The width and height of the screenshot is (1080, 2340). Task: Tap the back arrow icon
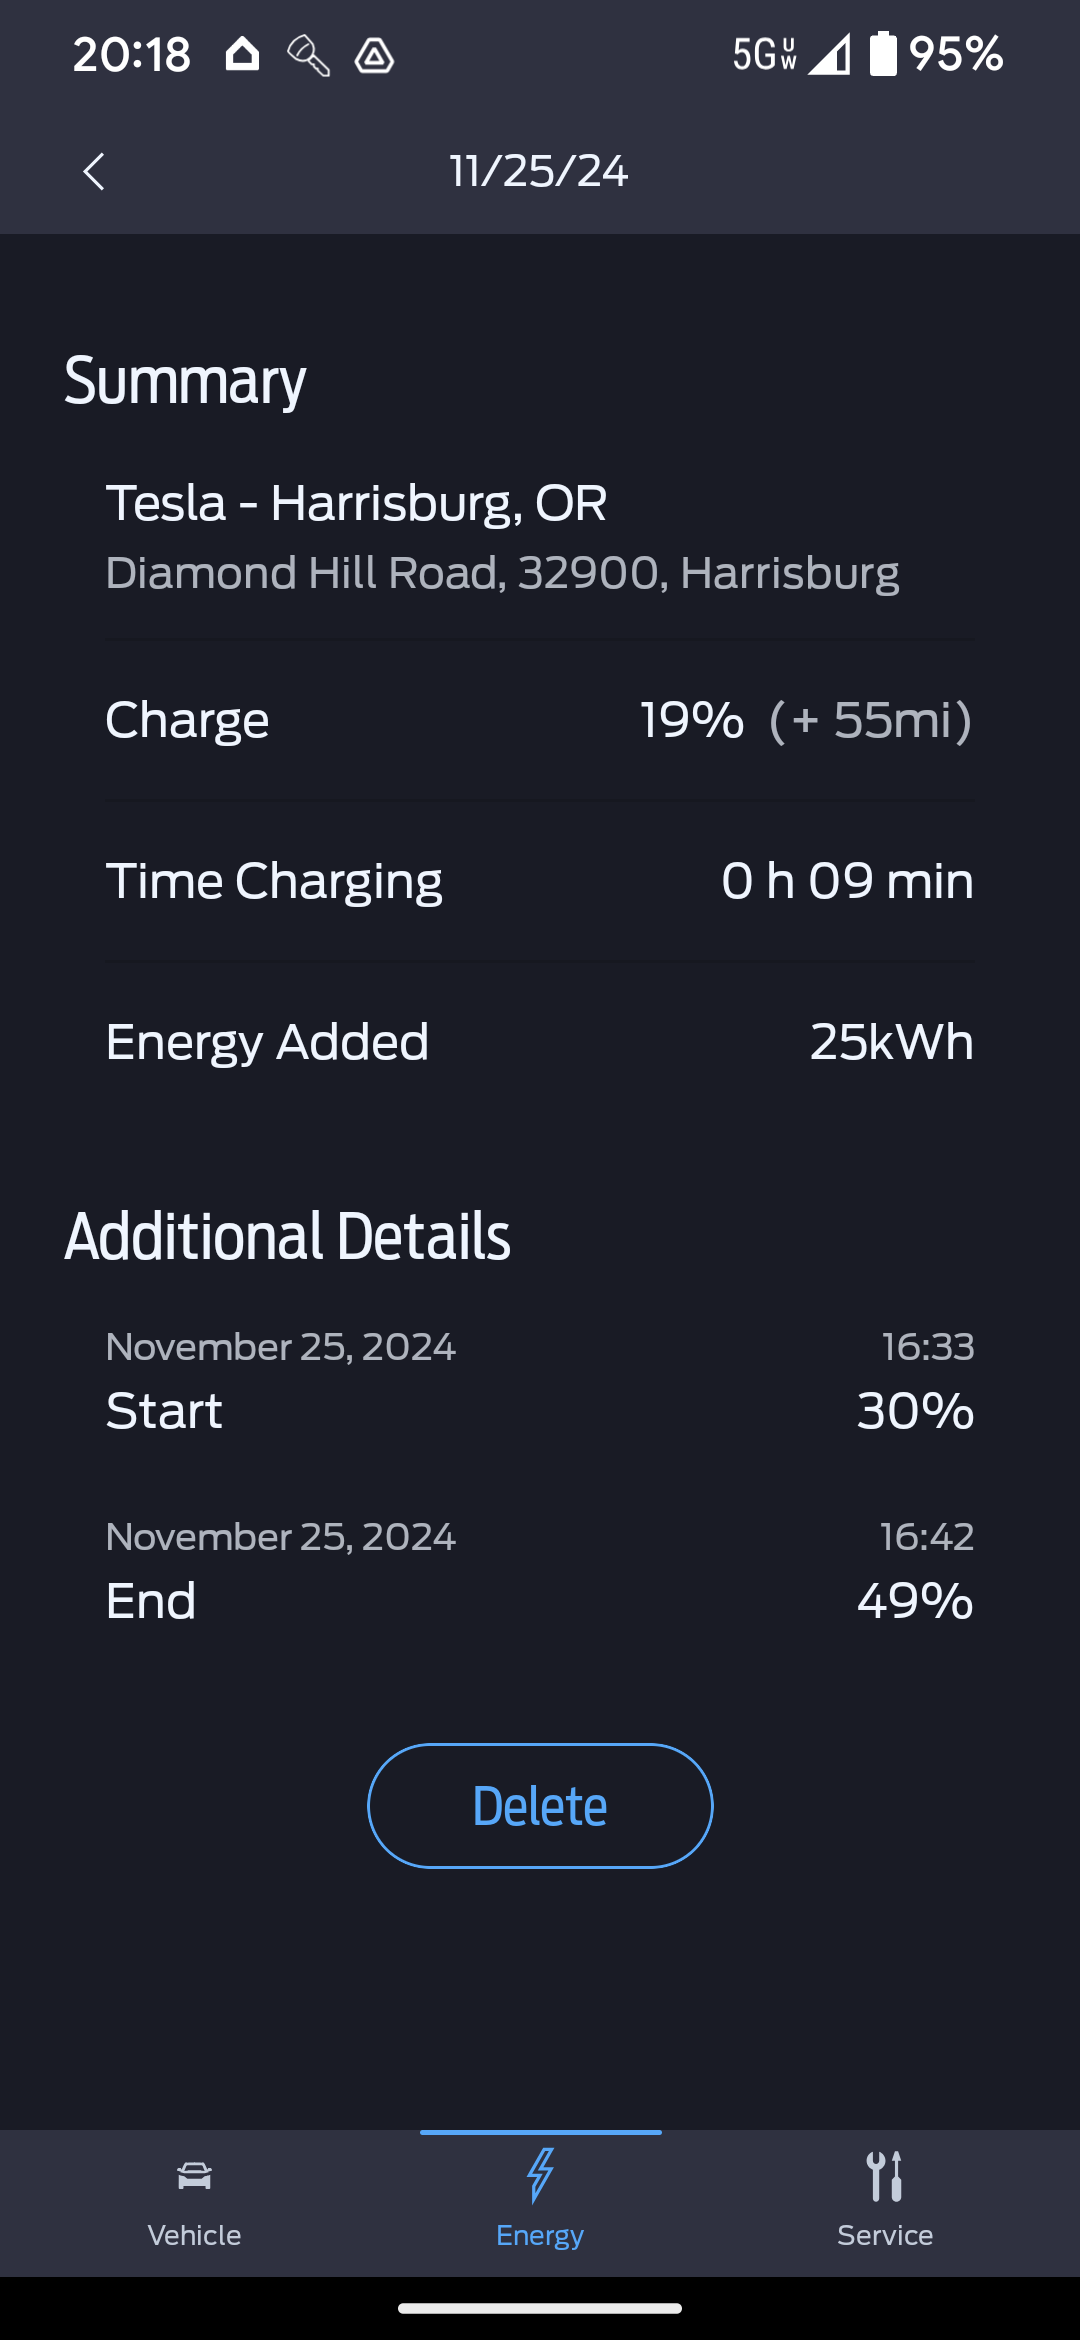94,172
